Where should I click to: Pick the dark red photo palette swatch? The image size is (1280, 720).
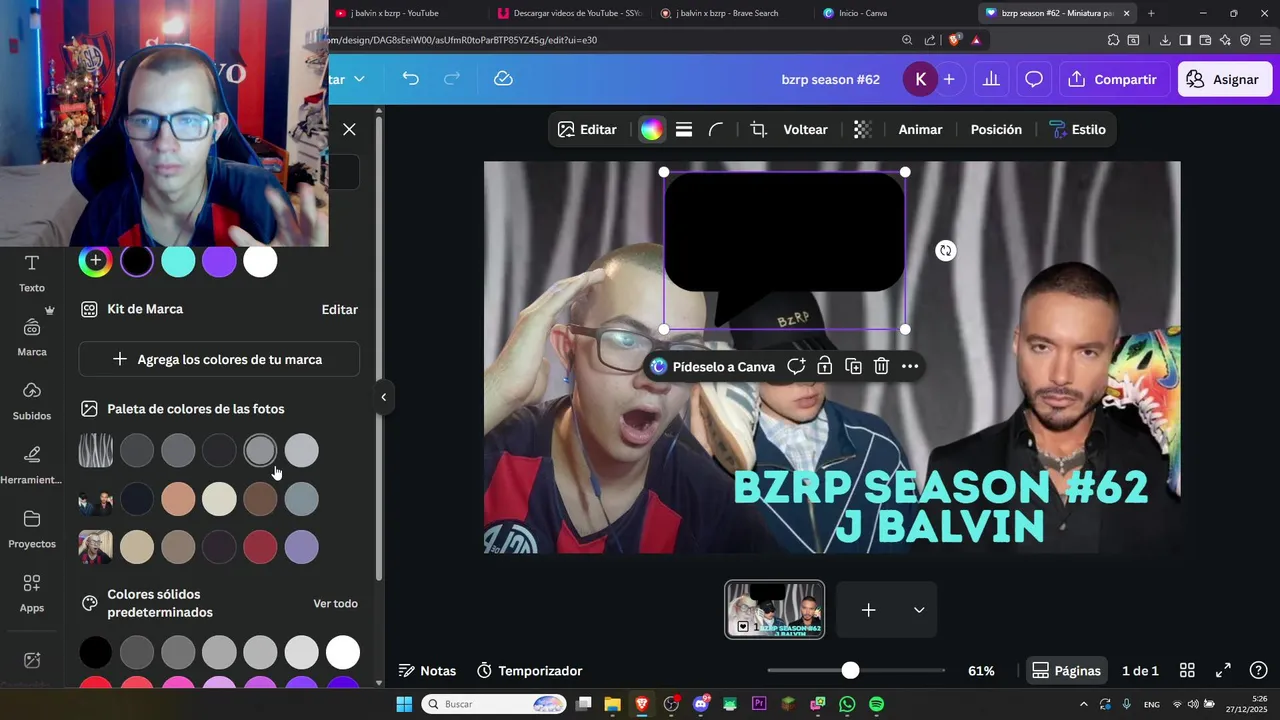260,547
